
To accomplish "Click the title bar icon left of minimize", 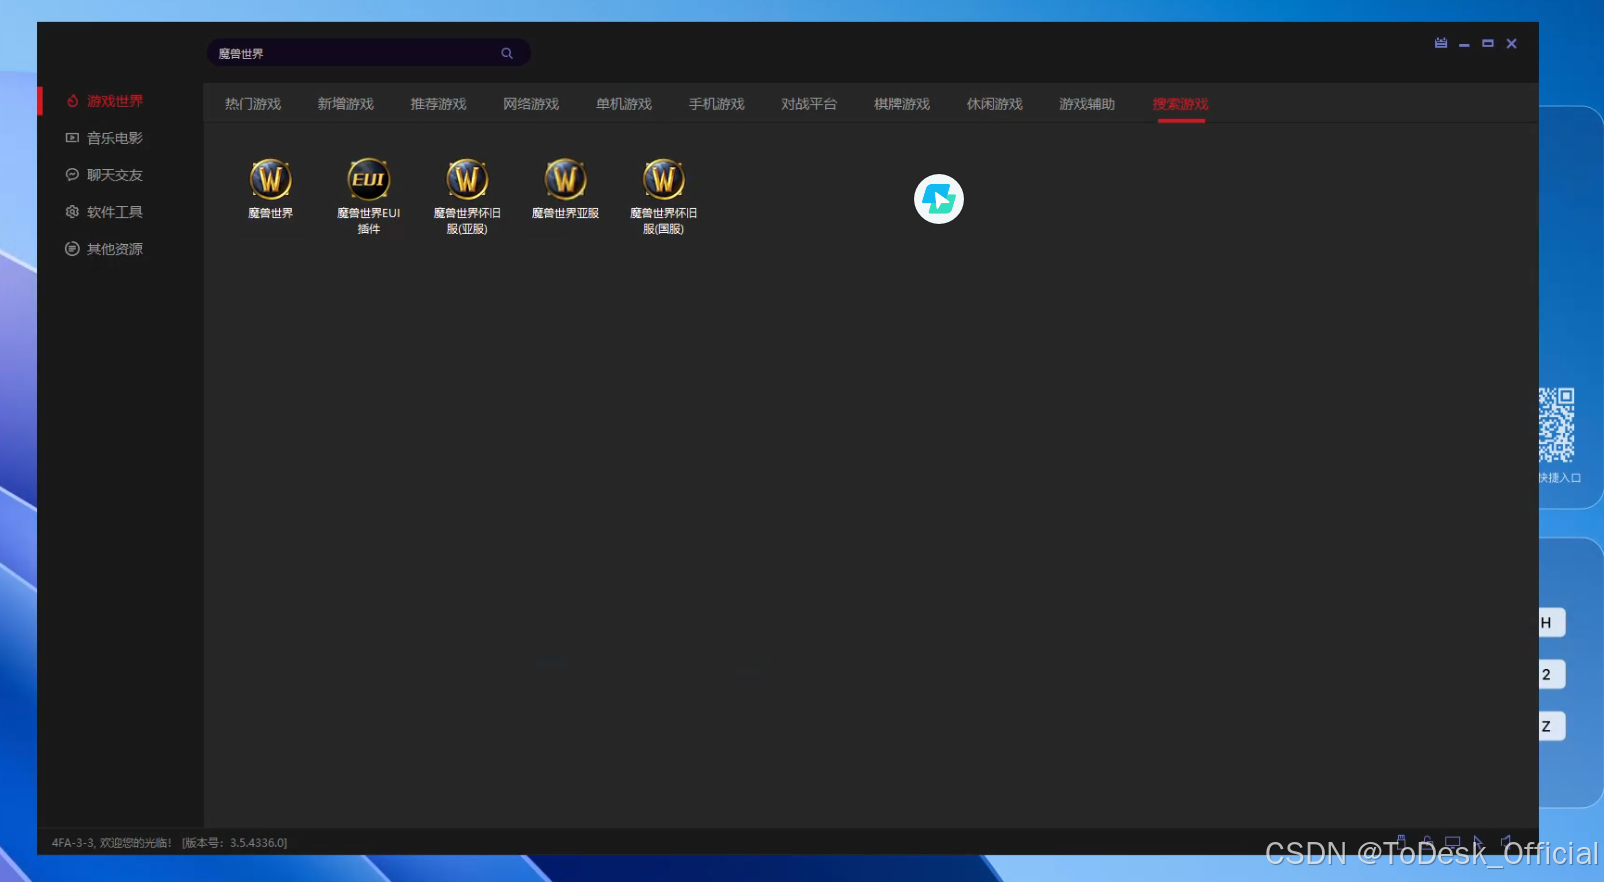I will point(1441,43).
